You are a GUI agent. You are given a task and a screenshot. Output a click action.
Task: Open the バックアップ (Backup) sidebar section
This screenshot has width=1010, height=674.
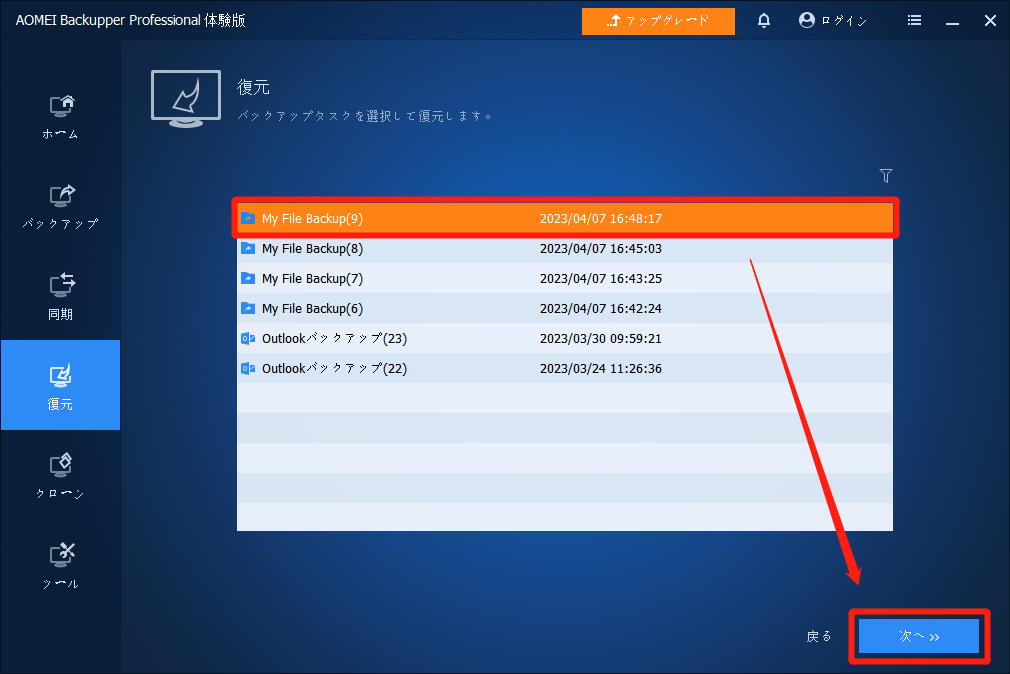61,207
